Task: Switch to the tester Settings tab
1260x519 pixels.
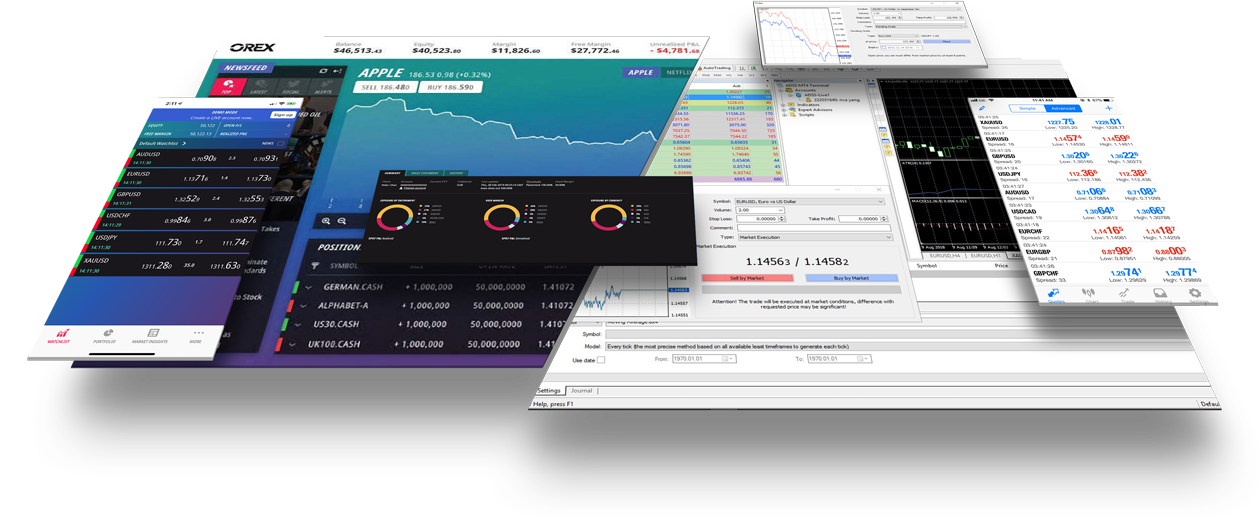Action: click(x=549, y=390)
